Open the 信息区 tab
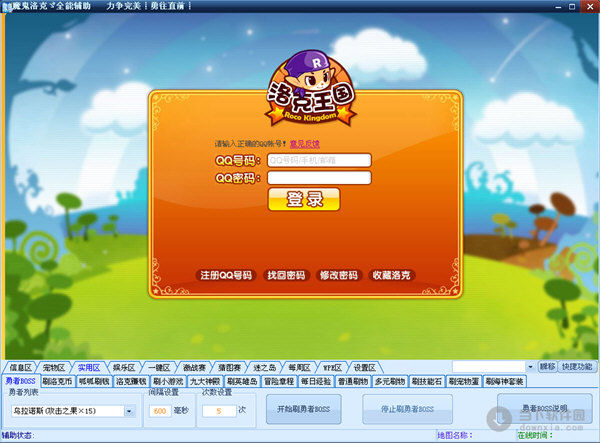The image size is (600, 443). coord(20,368)
